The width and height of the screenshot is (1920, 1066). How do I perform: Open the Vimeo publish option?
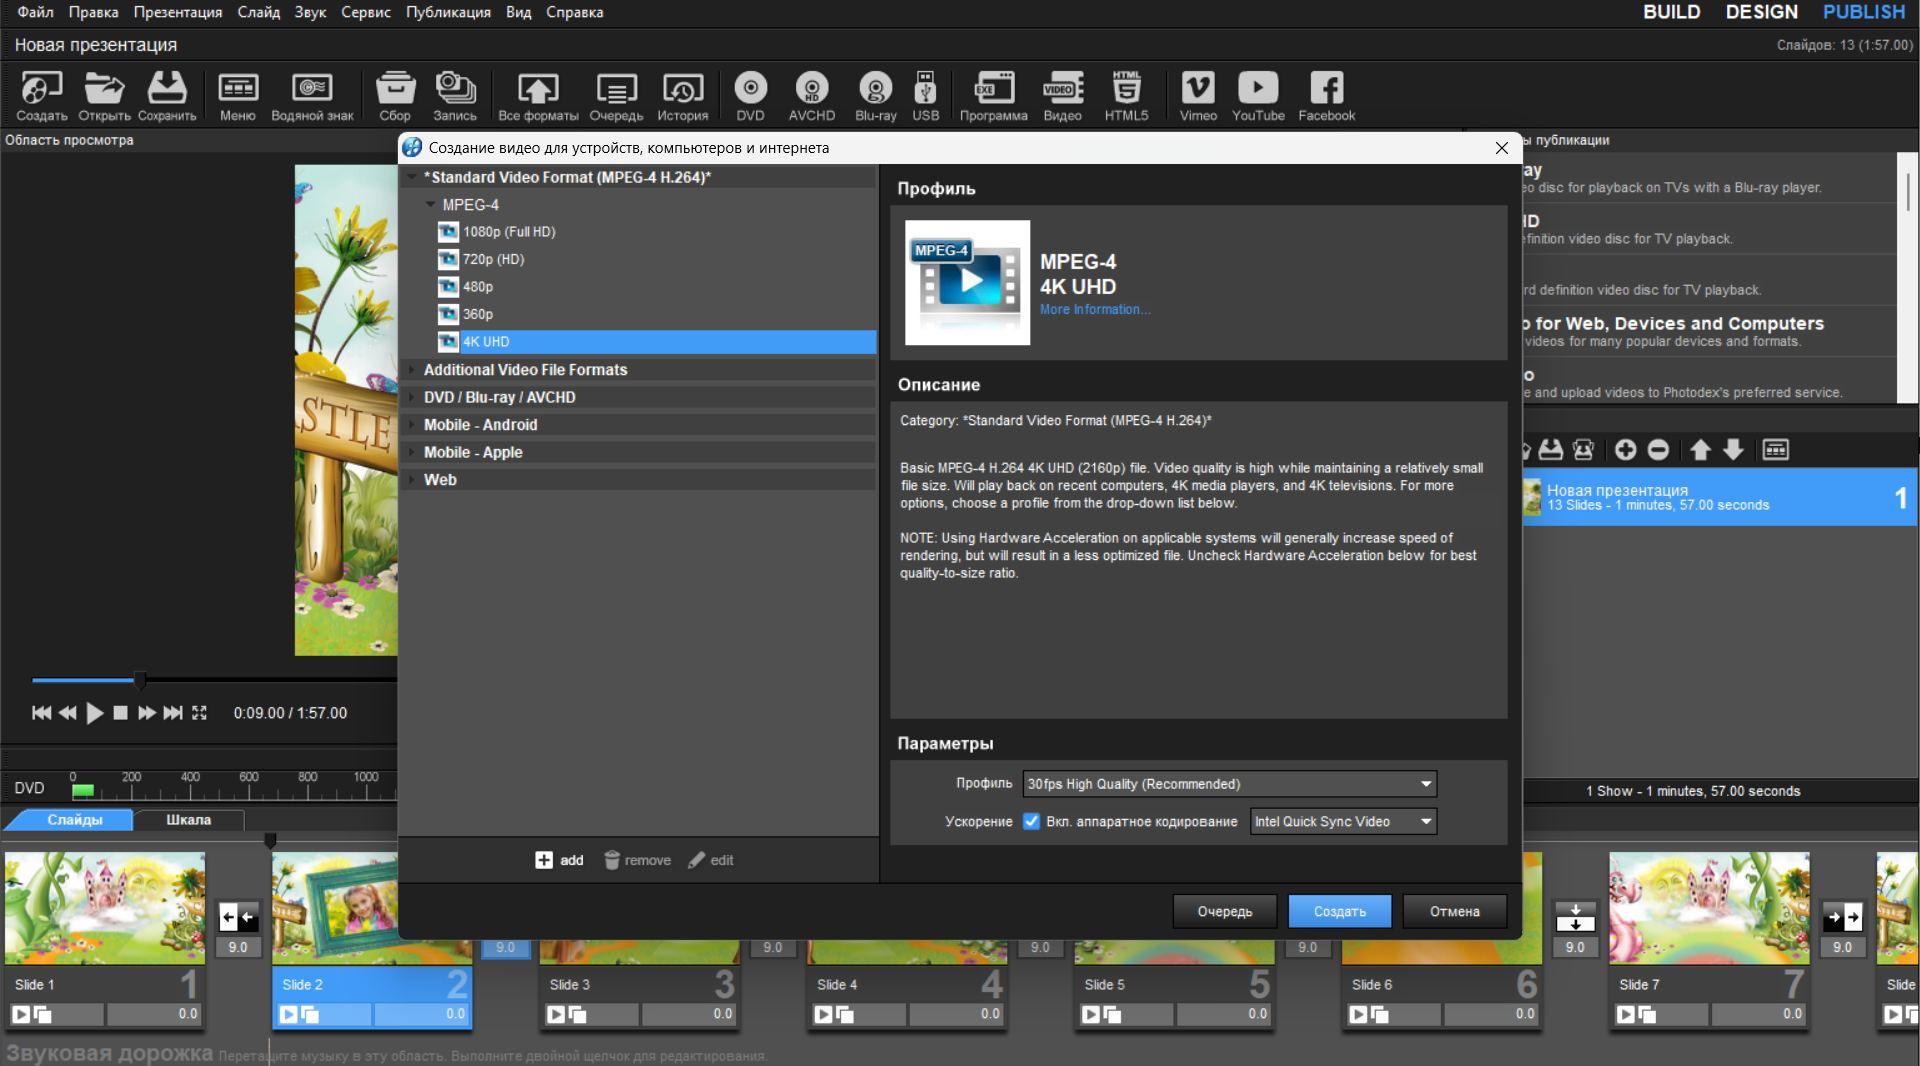pos(1197,96)
